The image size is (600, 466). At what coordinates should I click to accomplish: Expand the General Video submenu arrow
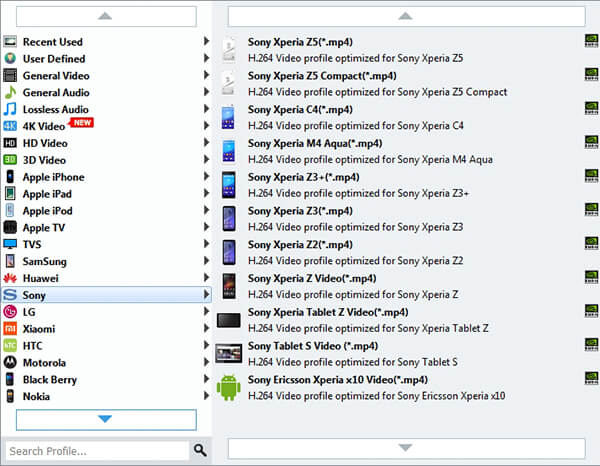coord(206,75)
